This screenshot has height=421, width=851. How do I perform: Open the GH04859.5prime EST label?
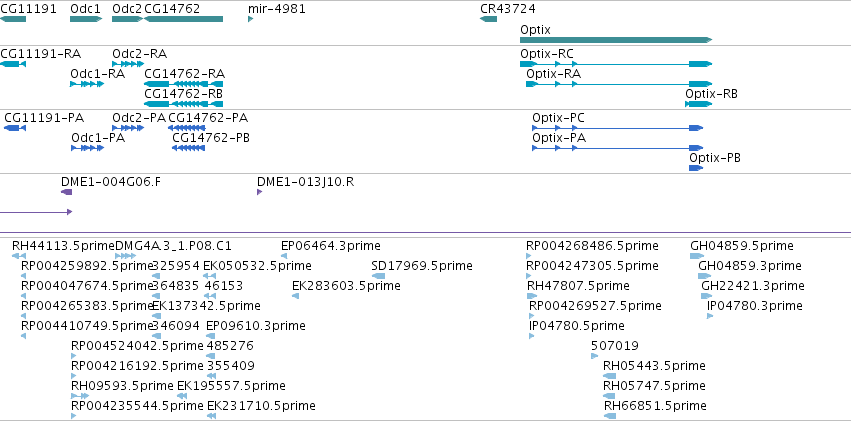point(742,246)
